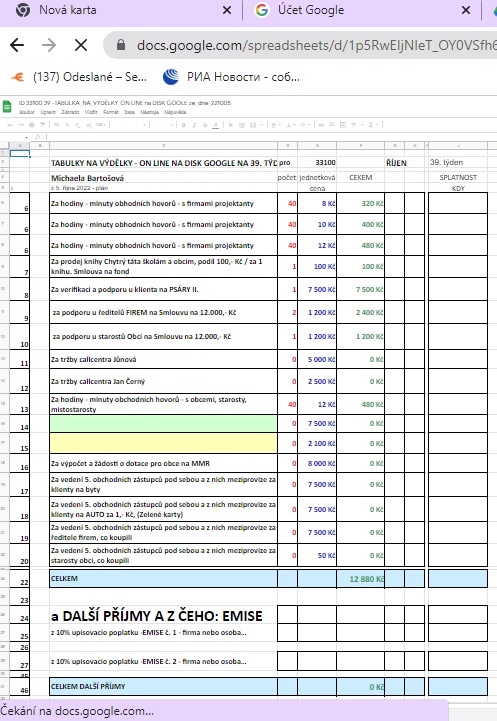Screen dimensions: 497x721
Task: Select the ŘÍJEN cell
Action: [394, 163]
